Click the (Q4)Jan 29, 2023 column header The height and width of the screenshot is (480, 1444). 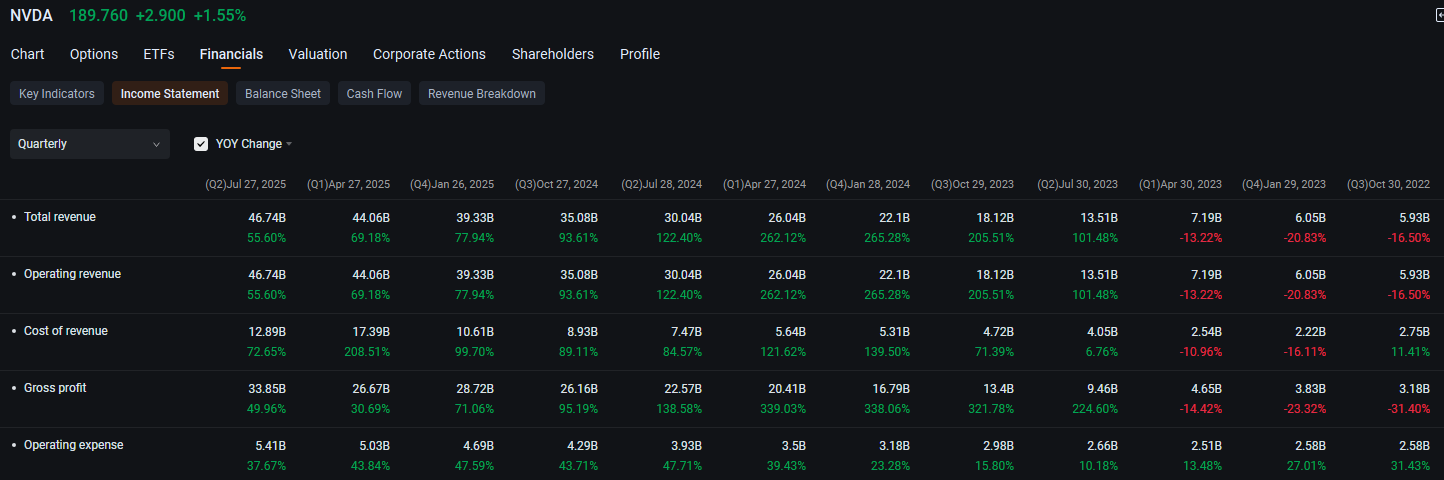[x=1284, y=185]
